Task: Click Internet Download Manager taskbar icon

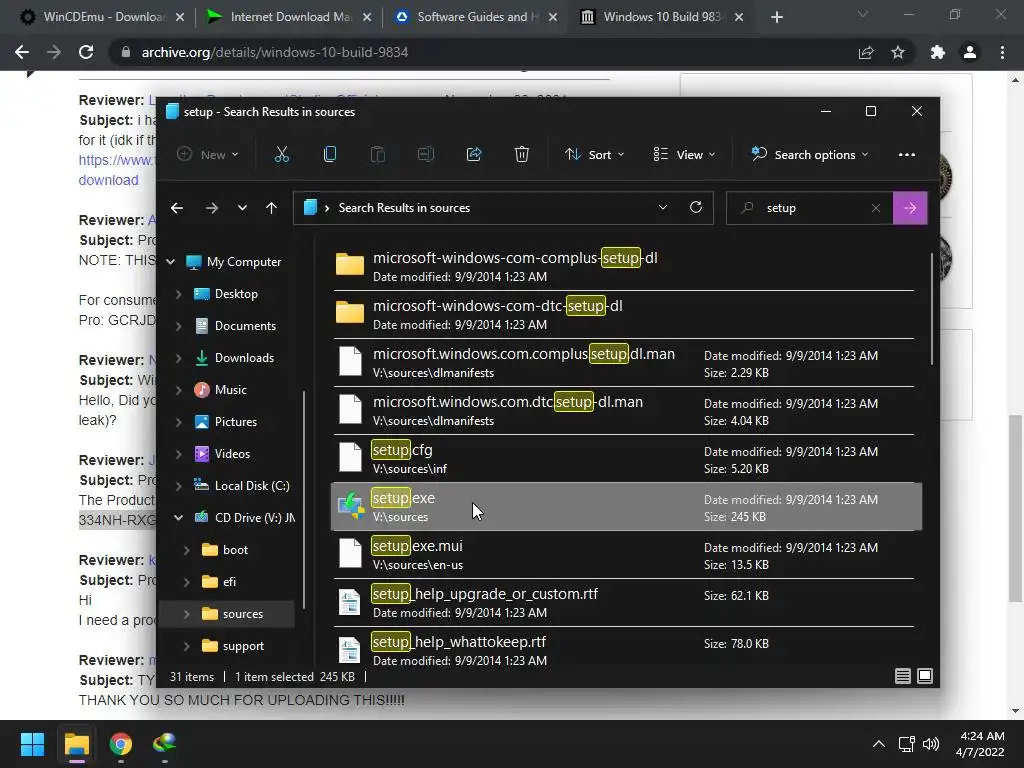Action: pyautogui.click(x=165, y=744)
